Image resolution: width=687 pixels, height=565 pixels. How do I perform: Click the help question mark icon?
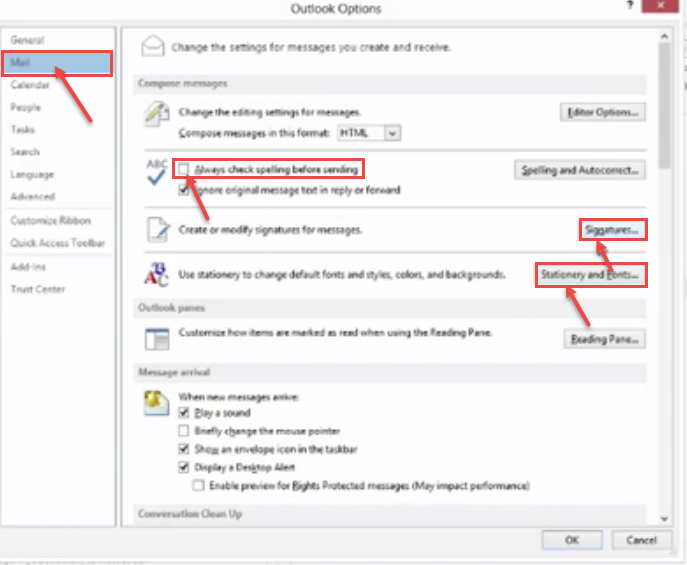point(630,5)
